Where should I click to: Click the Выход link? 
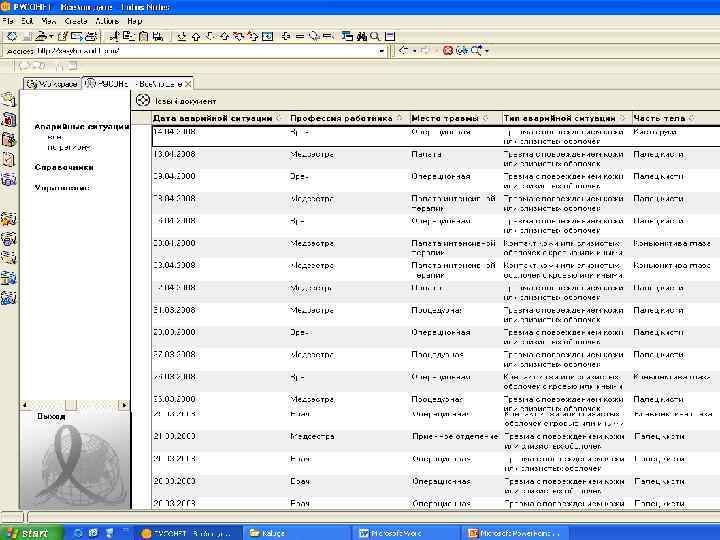[51, 416]
